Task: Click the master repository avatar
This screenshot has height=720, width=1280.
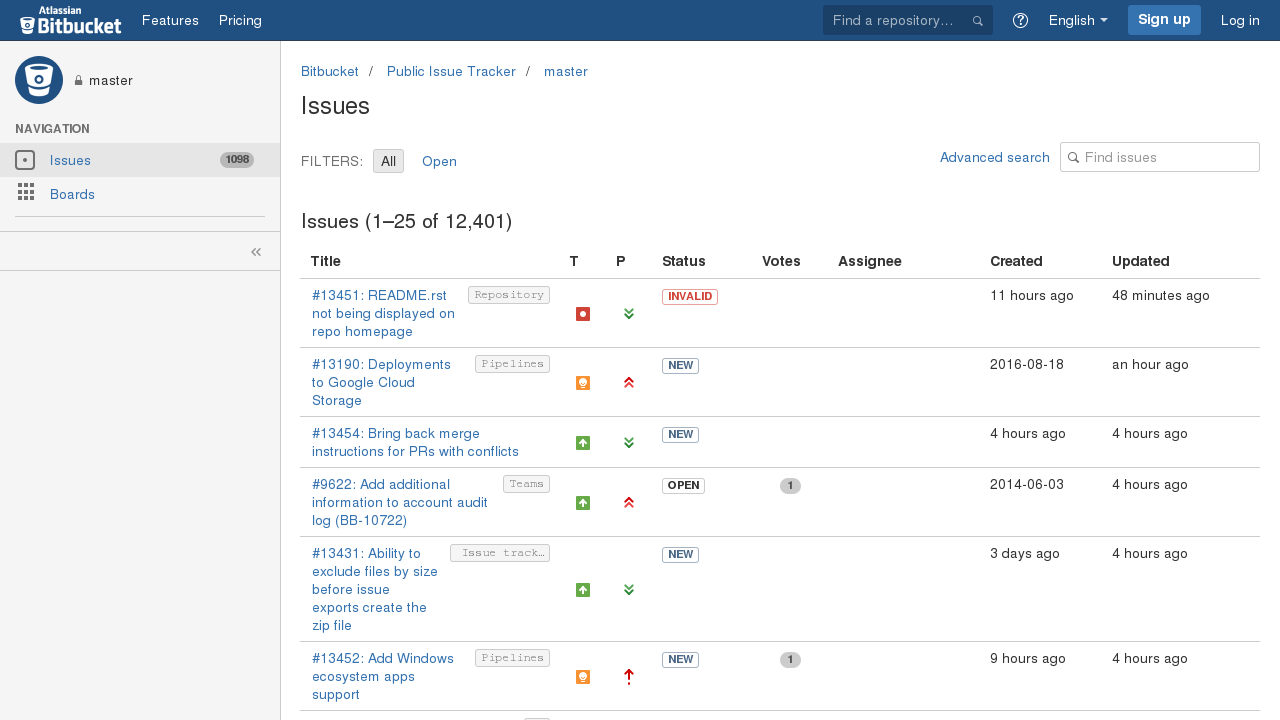Action: pos(39,80)
